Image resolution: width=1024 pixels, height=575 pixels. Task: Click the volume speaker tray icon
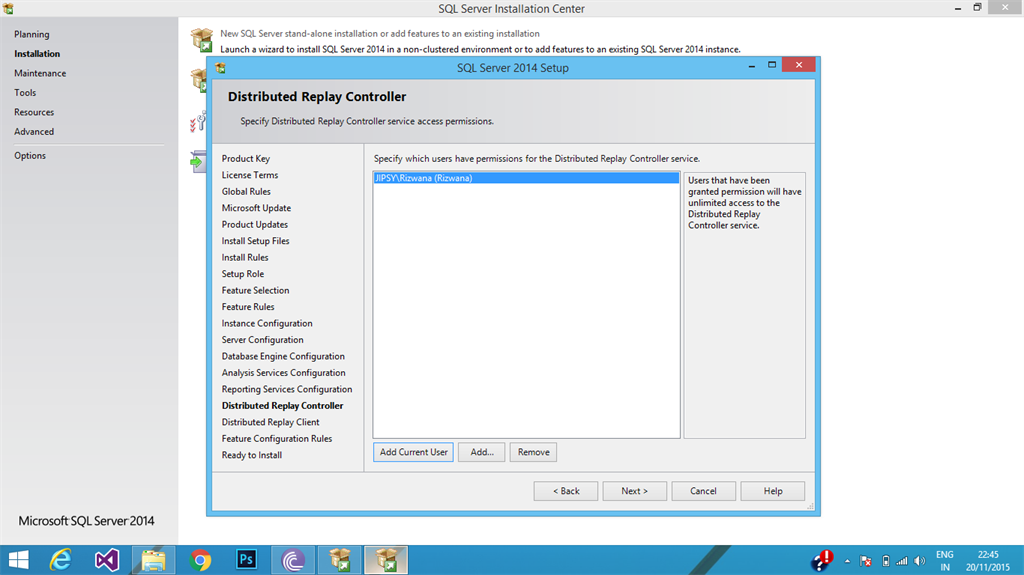[920, 561]
